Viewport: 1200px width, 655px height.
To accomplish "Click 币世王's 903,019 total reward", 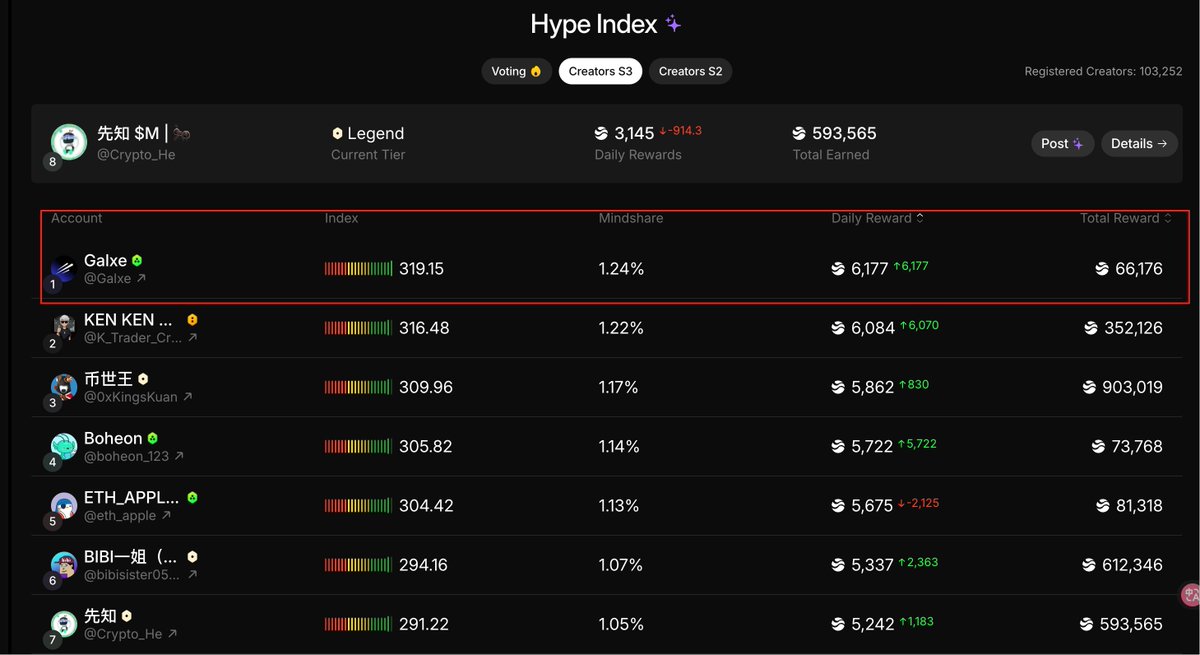I will pos(1132,387).
